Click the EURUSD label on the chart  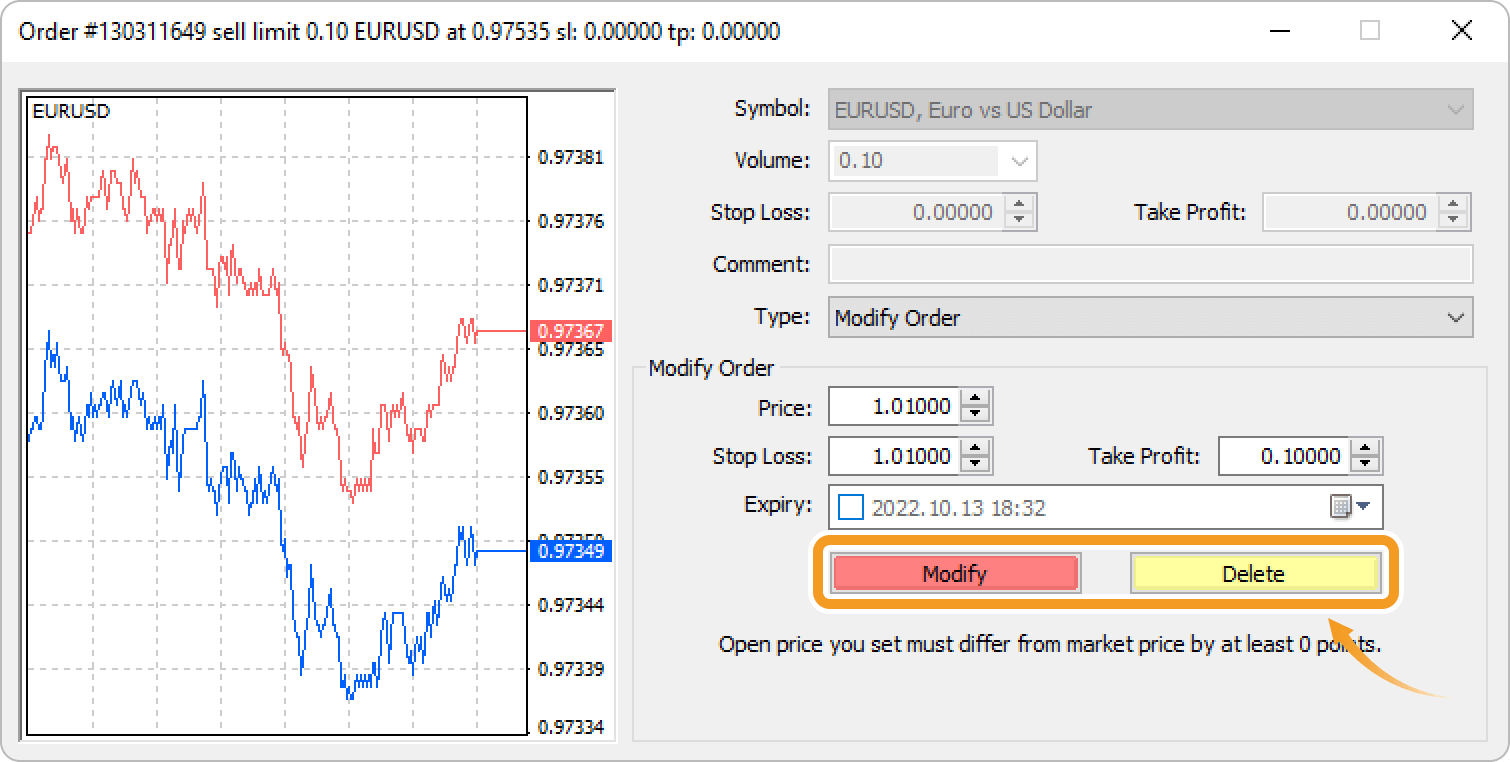(71, 111)
